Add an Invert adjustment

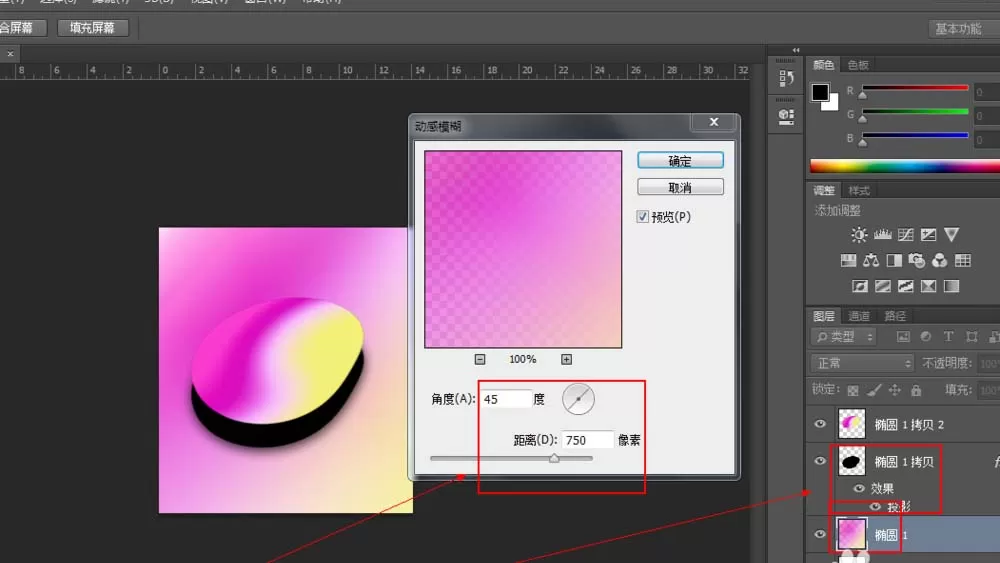860,286
